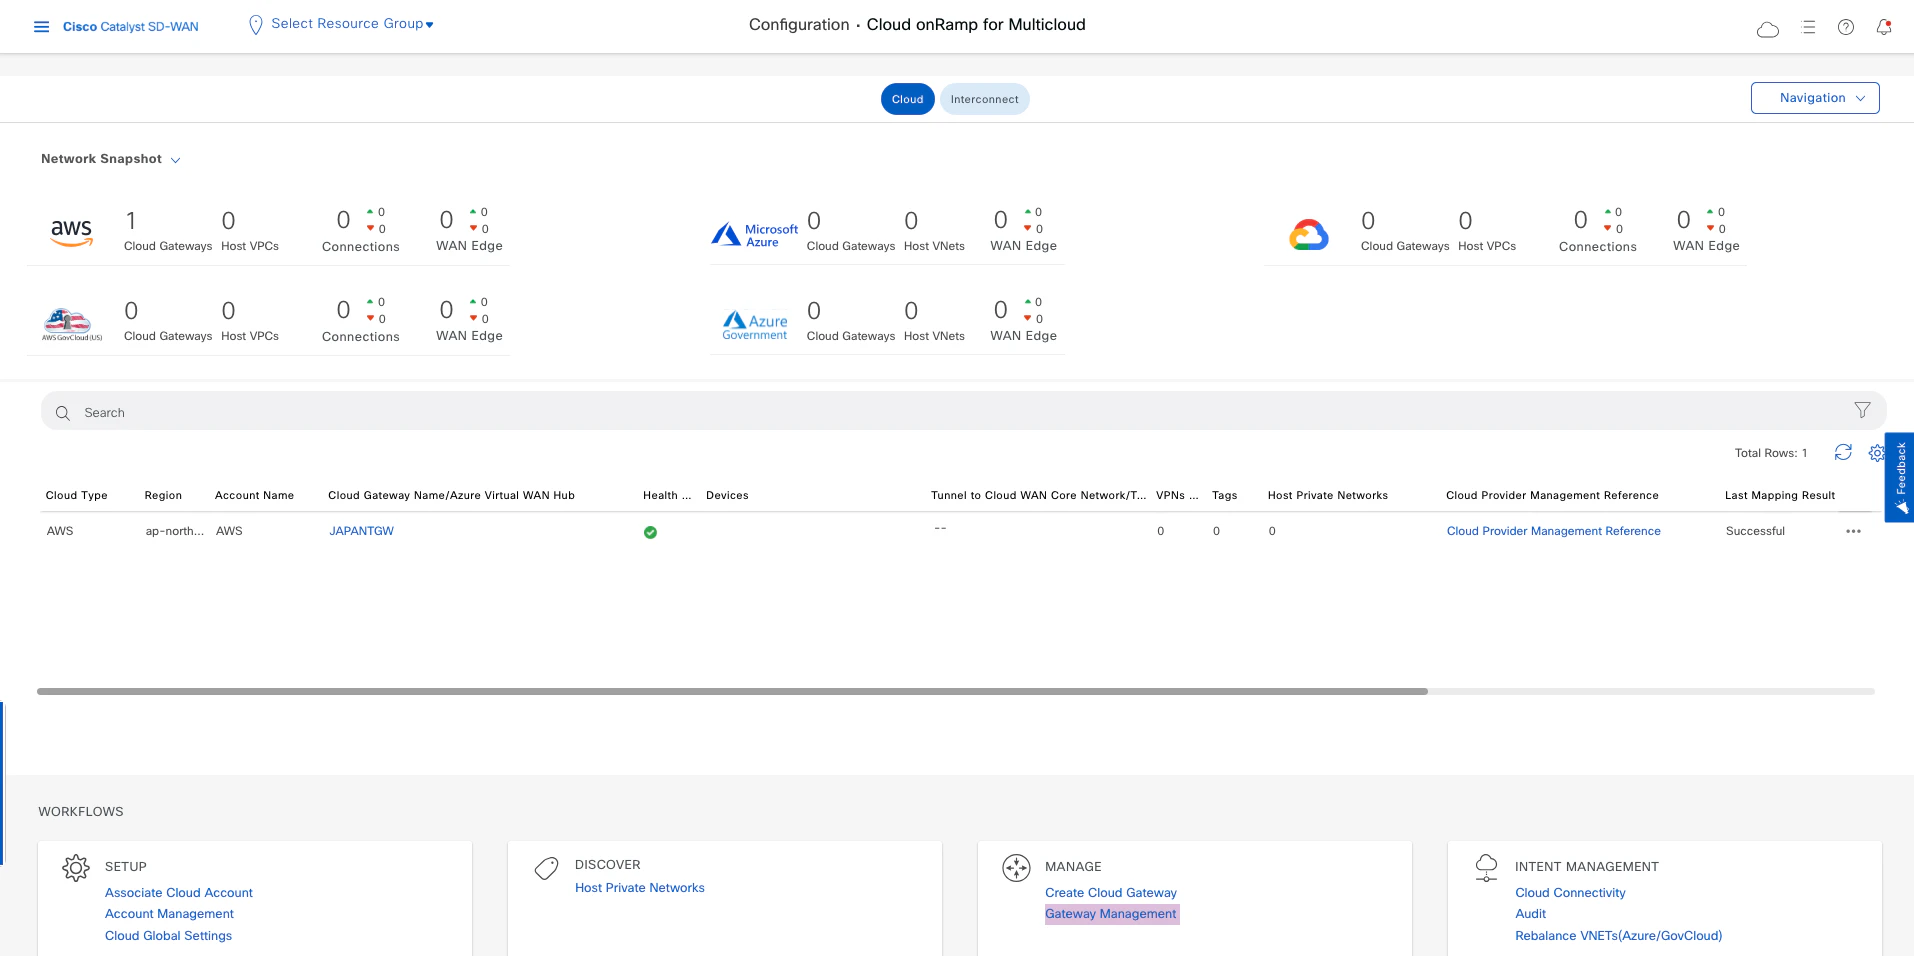Open the table filter funnel icon
This screenshot has width=1914, height=956.
point(1862,410)
